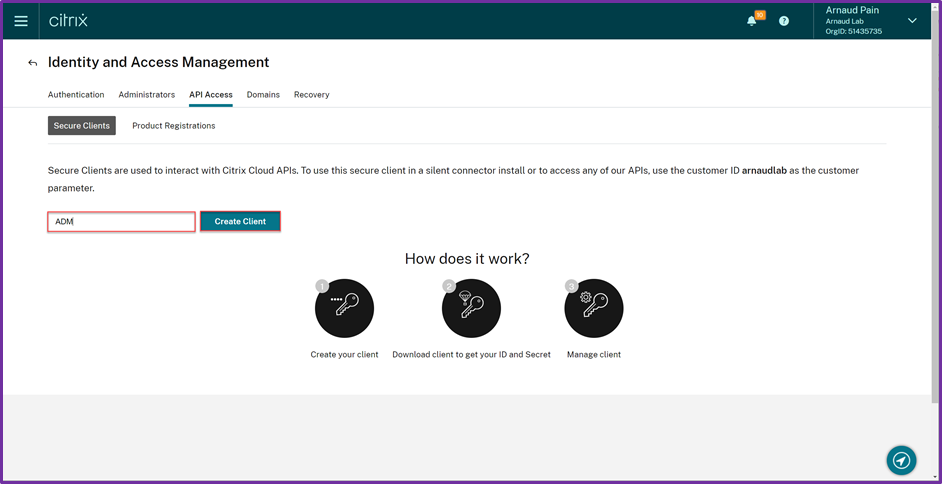Select the Secure Clients sub-tab

coord(82,126)
